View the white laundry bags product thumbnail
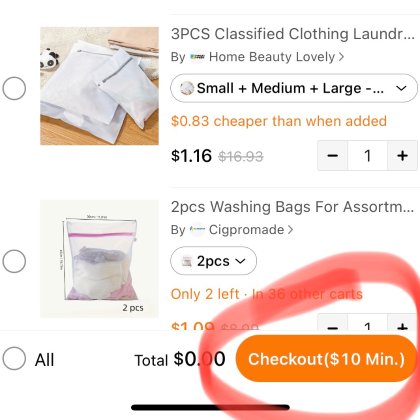This screenshot has width=420, height=420. point(99,86)
